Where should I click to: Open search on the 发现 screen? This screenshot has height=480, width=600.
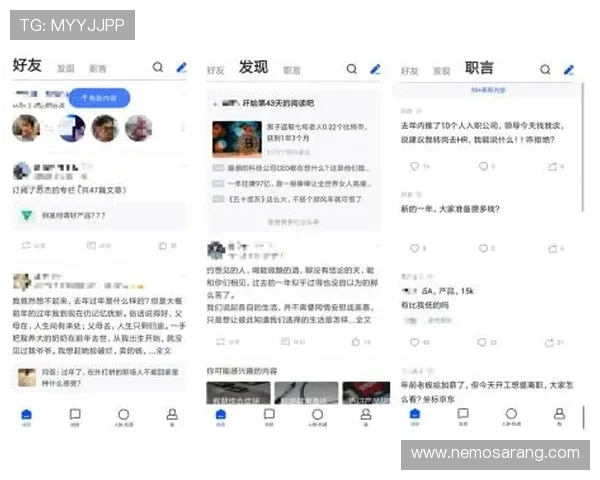[351, 69]
